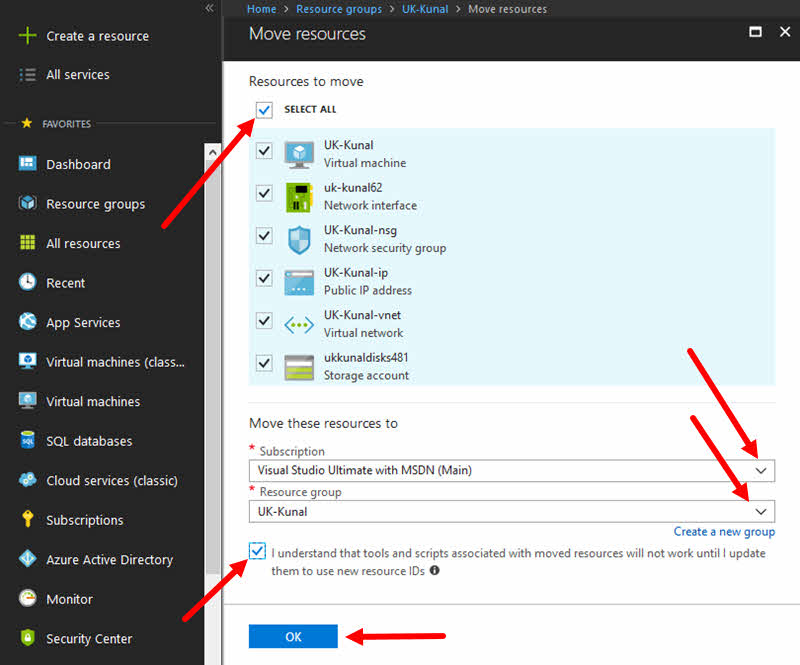Click the info icon after resource IDs text
The width and height of the screenshot is (800, 665).
[x=434, y=571]
